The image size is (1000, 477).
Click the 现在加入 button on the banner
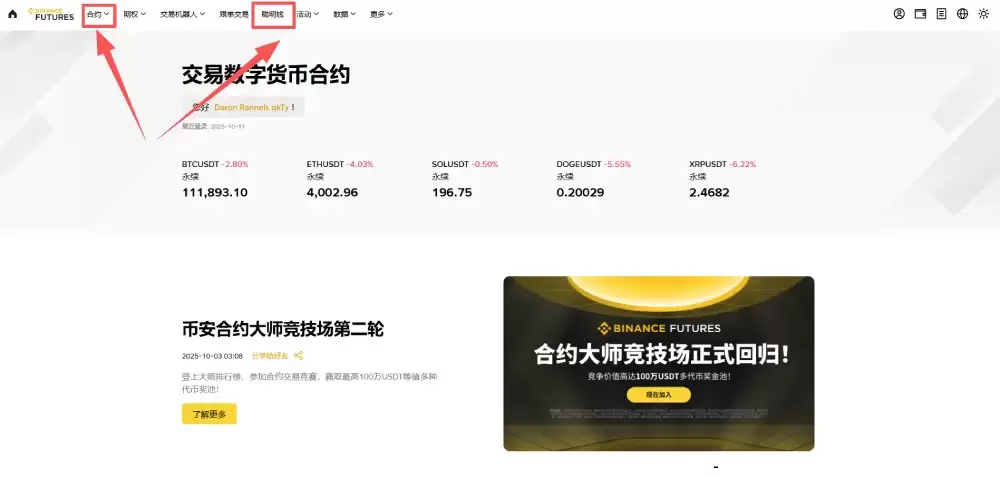pos(658,395)
